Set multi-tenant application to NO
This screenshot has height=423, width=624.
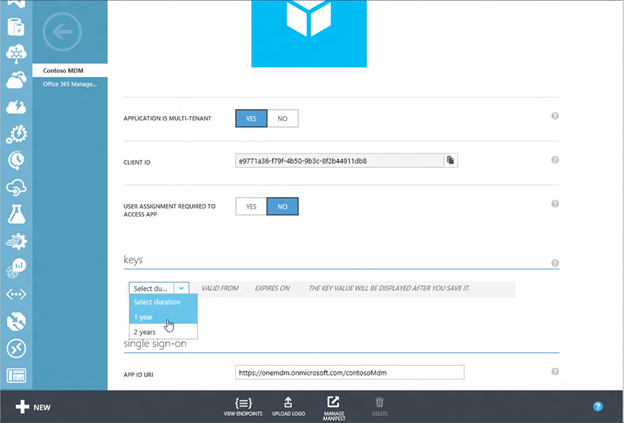(x=282, y=118)
